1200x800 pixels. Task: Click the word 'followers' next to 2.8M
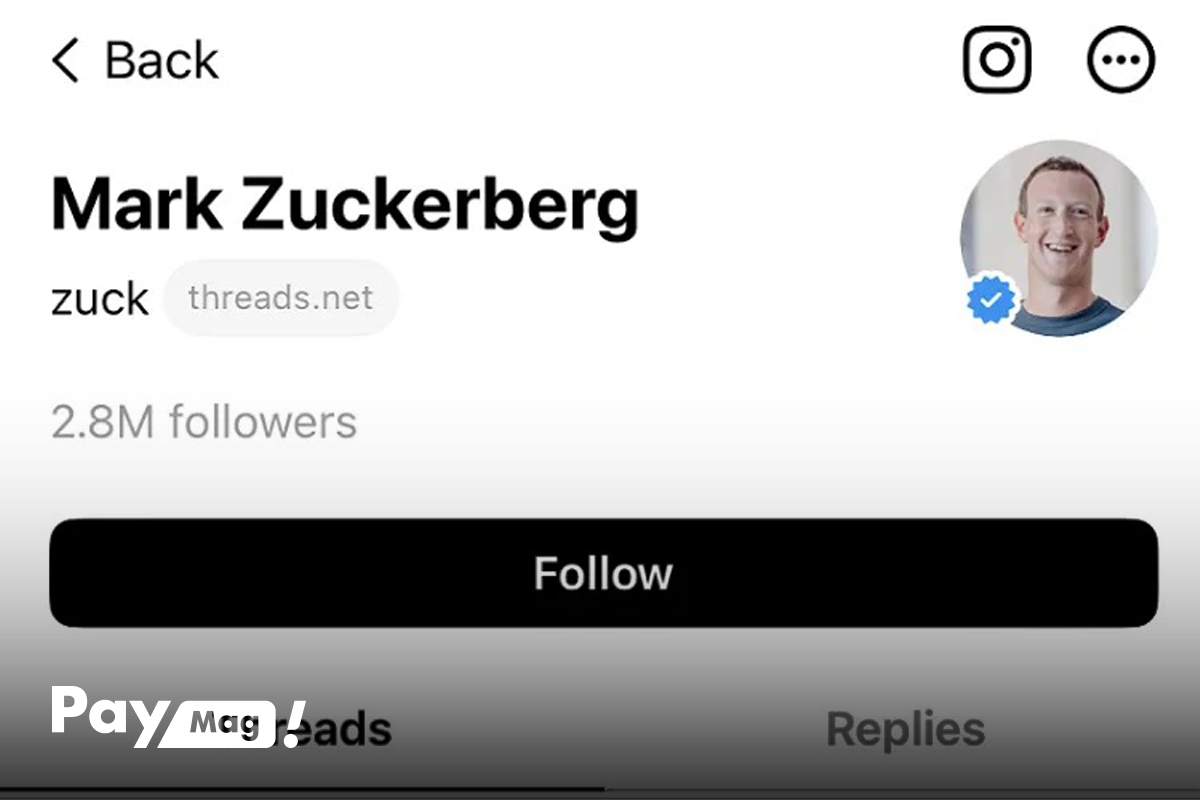(x=263, y=422)
